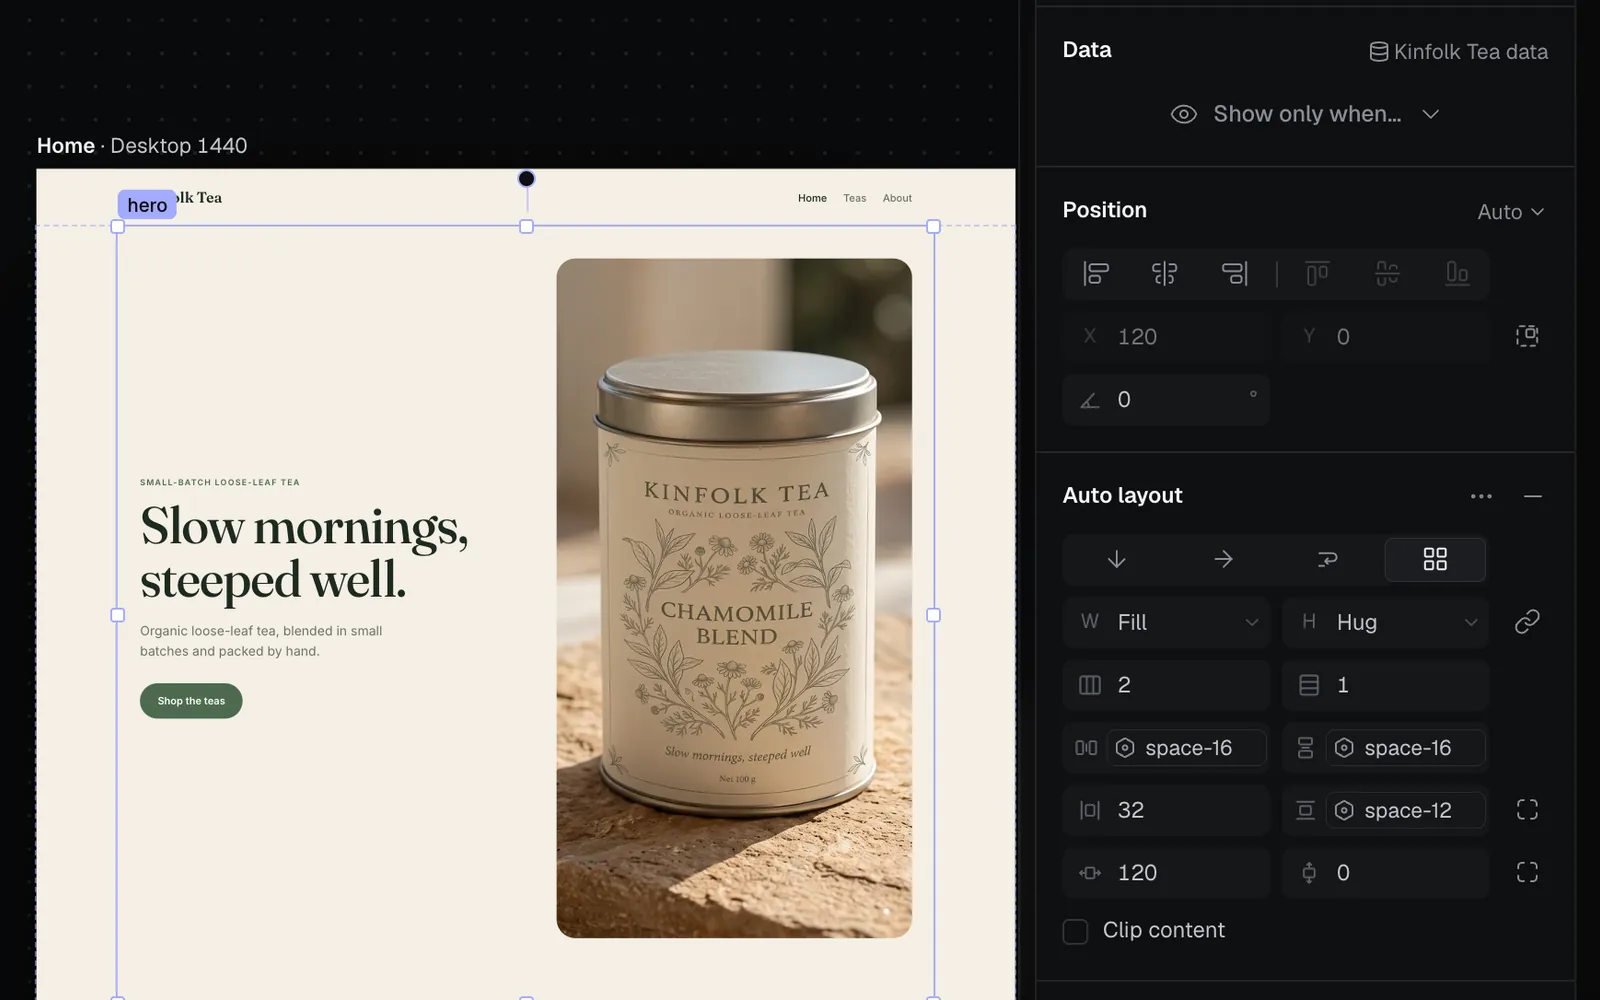Select vertical padding space-12 variable
The width and height of the screenshot is (1600, 1000).
coord(1406,810)
